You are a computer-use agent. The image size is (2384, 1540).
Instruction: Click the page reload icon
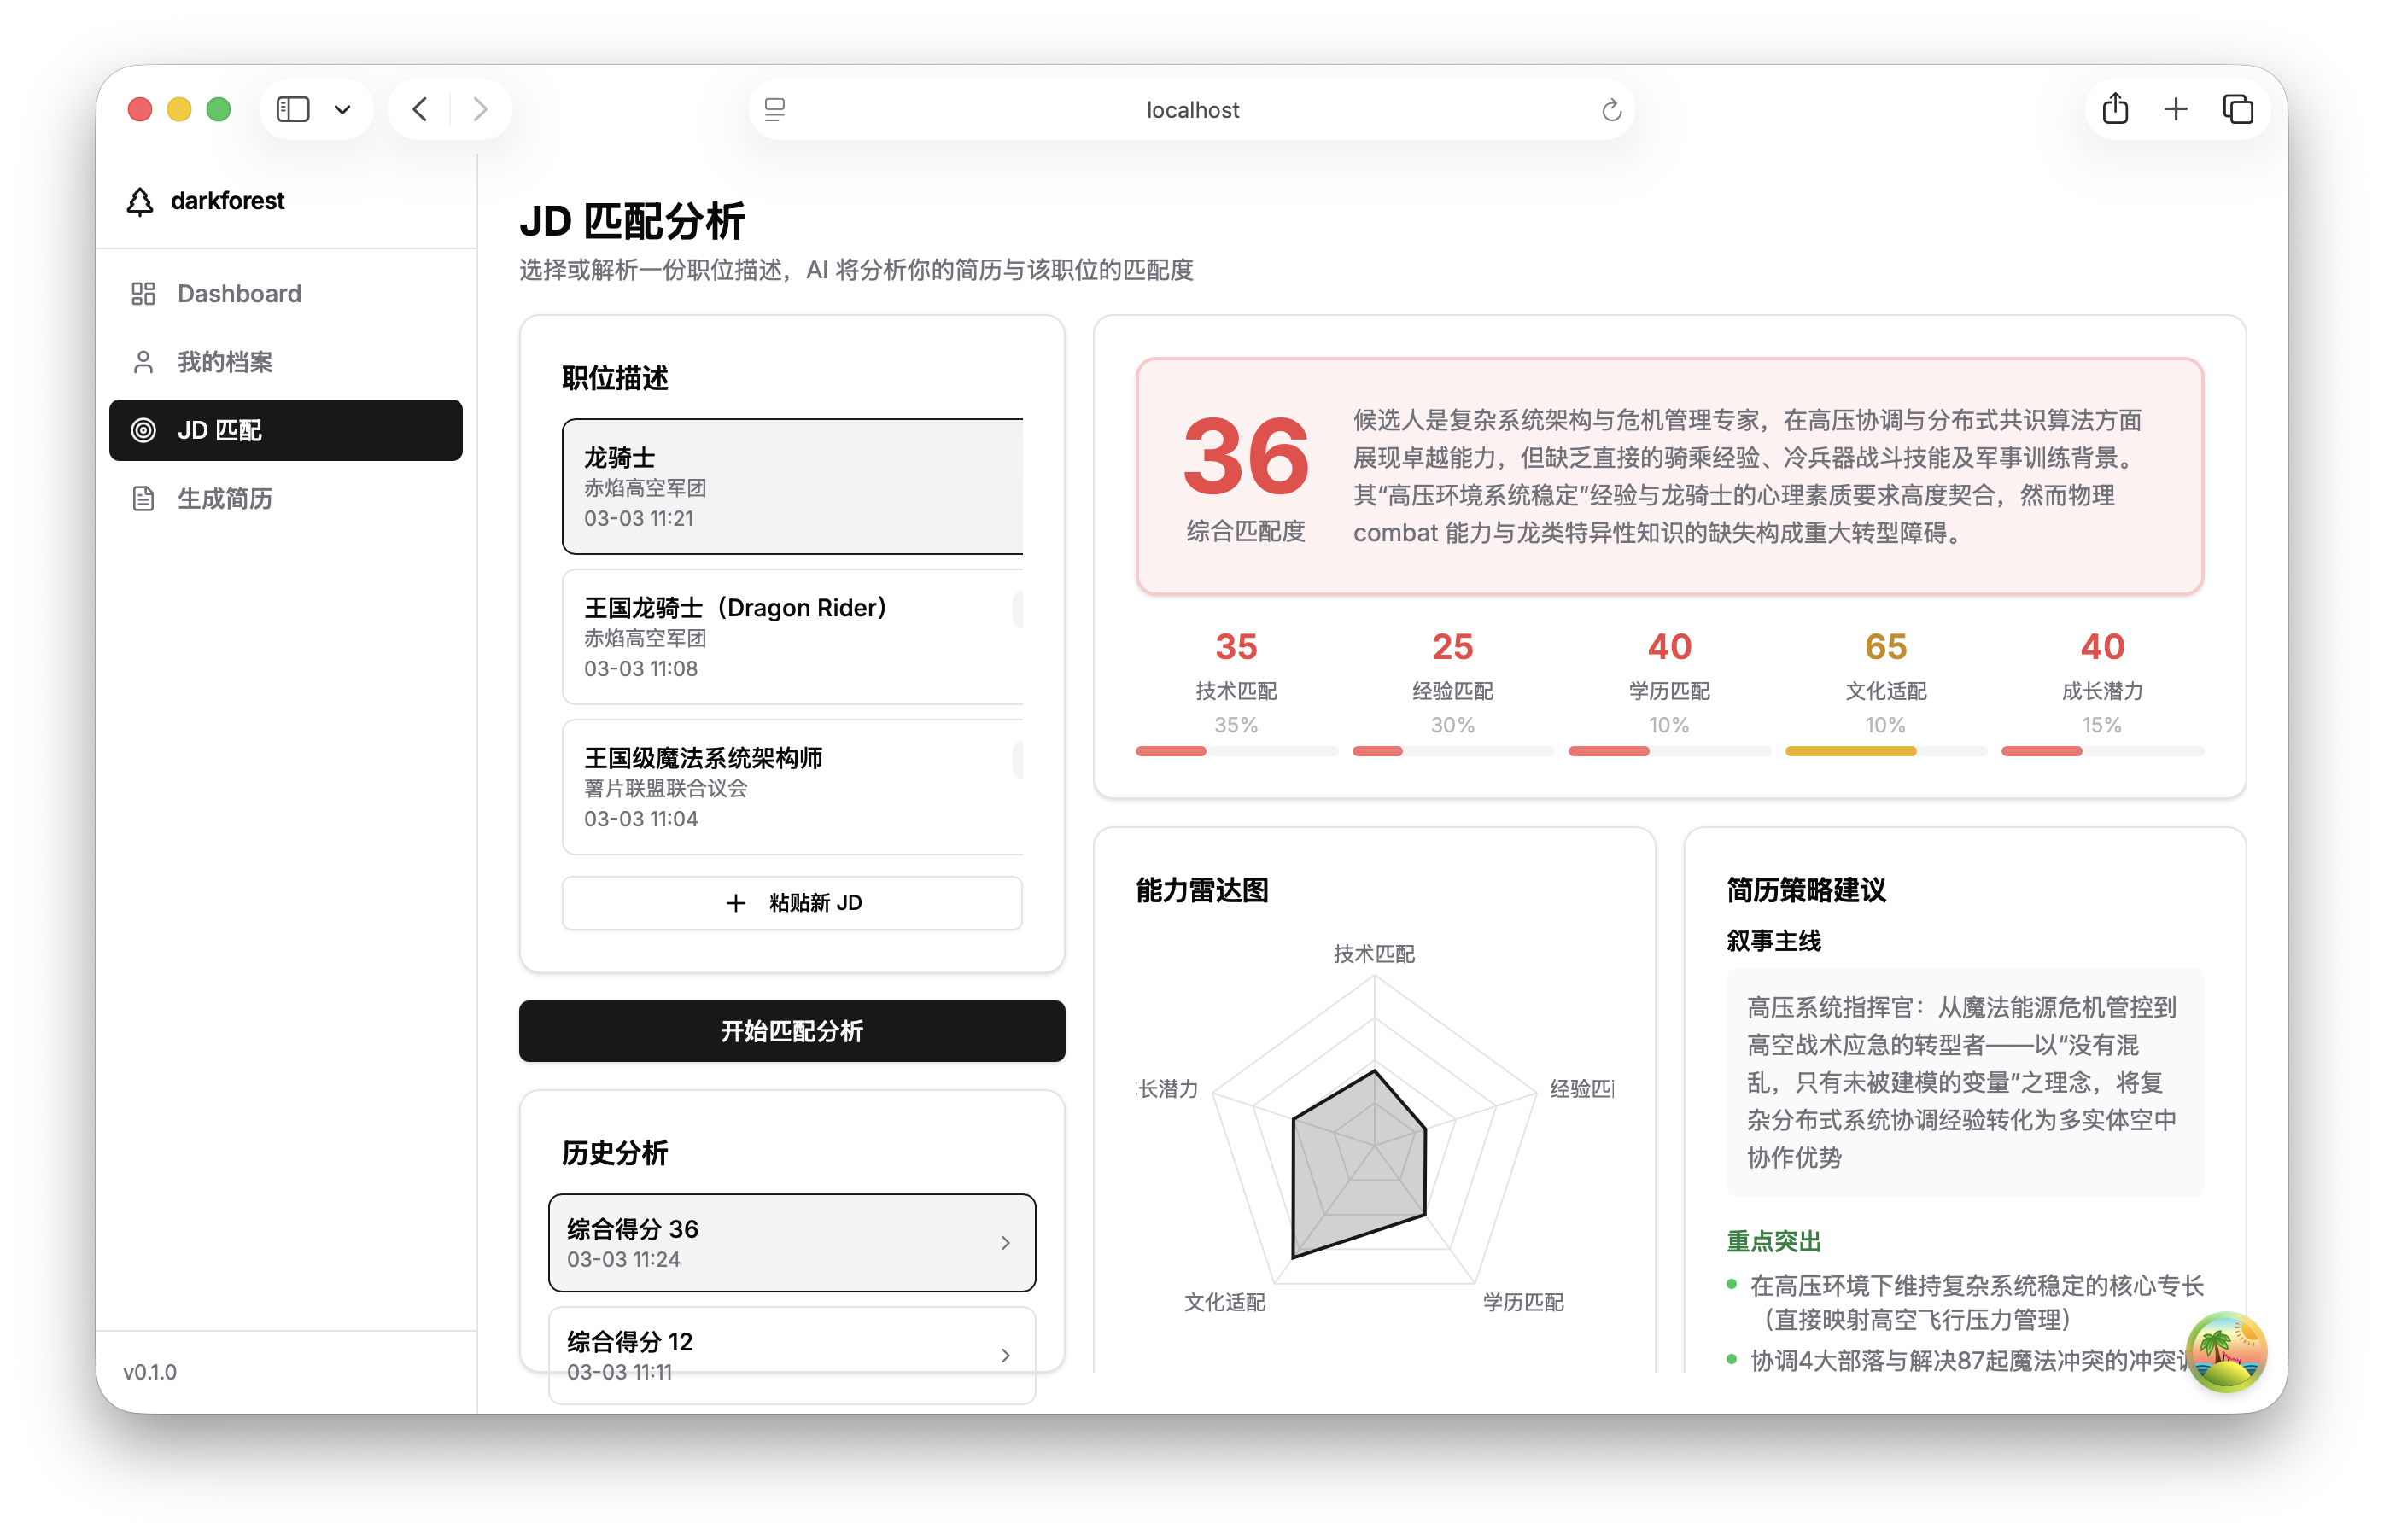[x=1610, y=110]
